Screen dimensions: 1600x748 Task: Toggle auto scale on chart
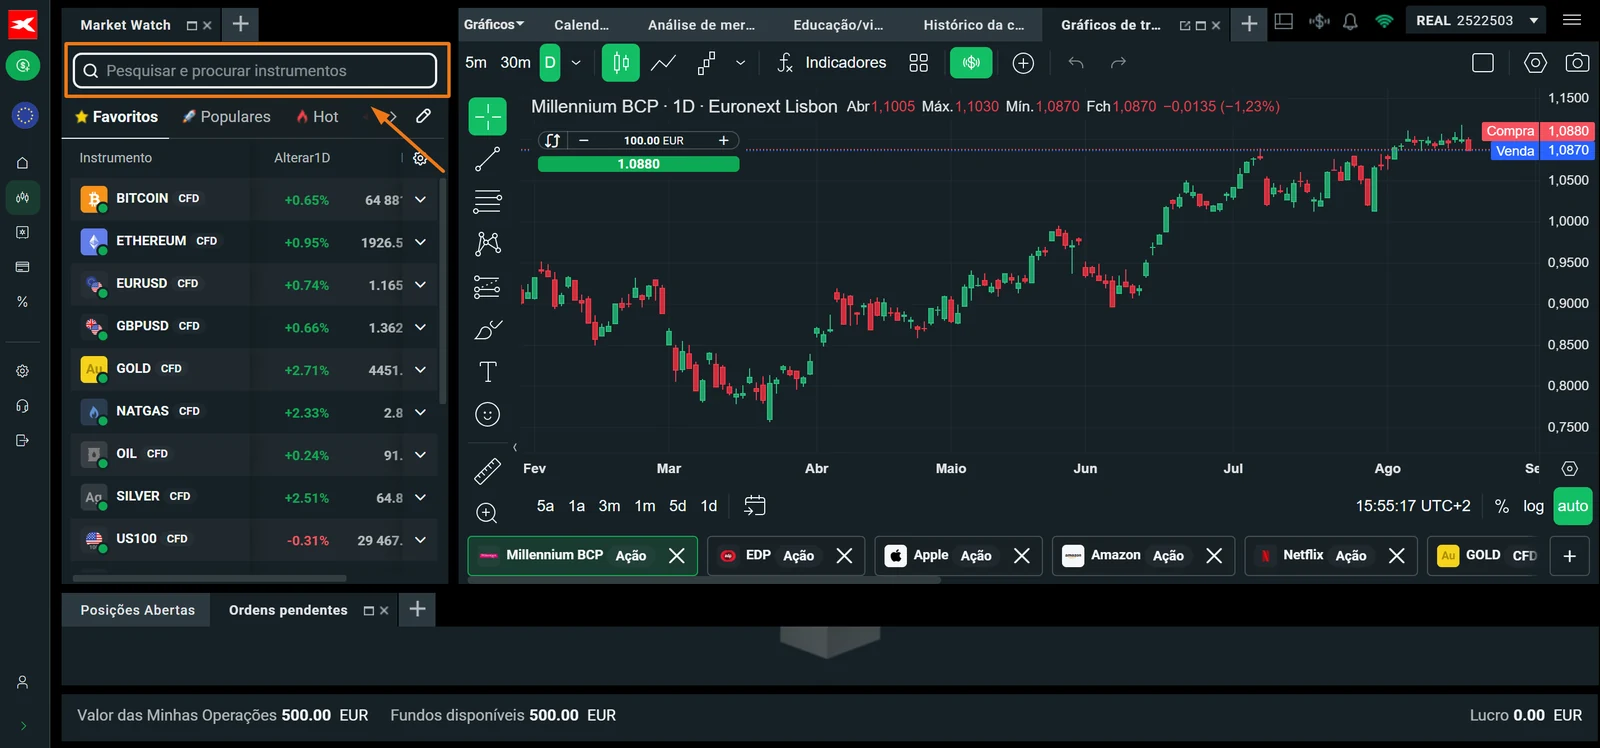(1572, 506)
